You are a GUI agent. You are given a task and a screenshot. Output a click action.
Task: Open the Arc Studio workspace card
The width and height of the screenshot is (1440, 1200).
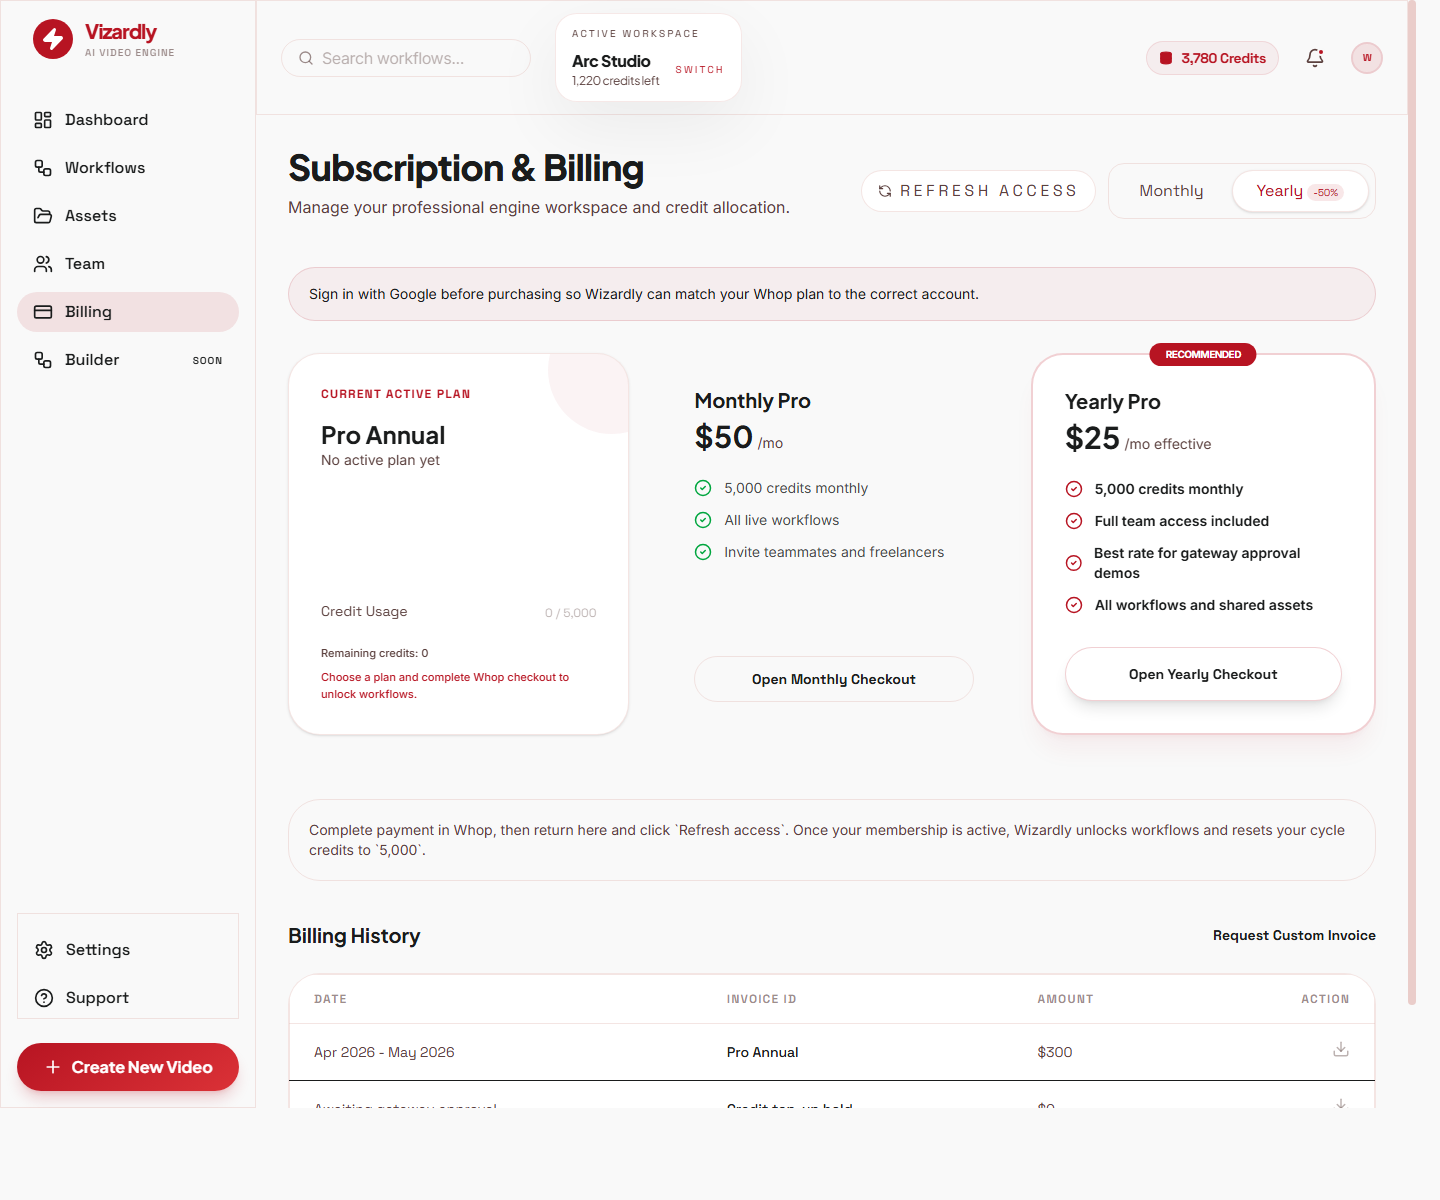tap(612, 62)
